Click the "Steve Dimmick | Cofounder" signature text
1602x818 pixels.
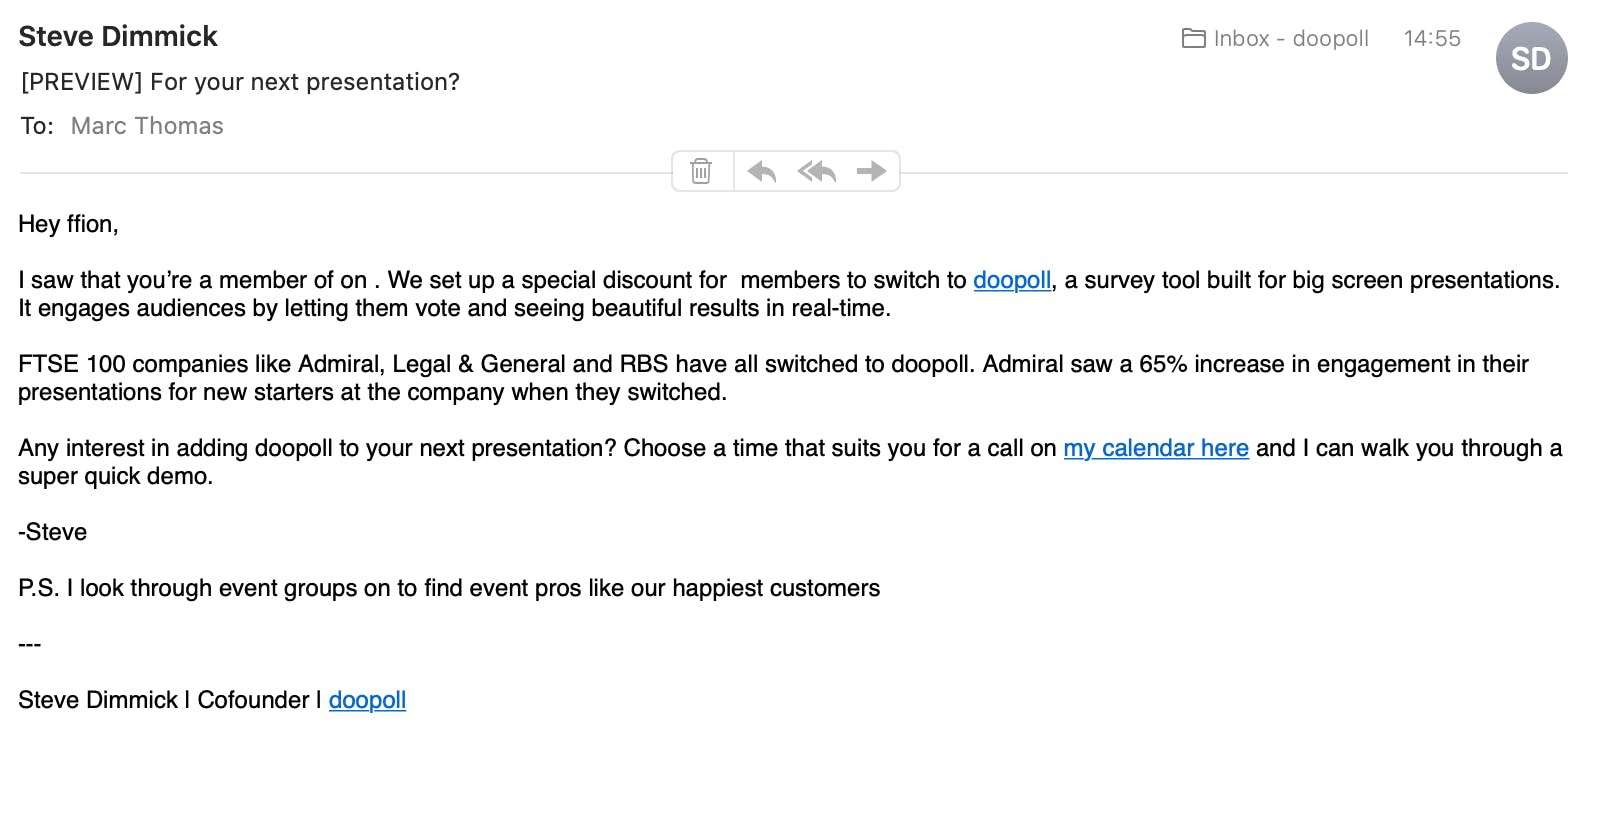click(164, 700)
